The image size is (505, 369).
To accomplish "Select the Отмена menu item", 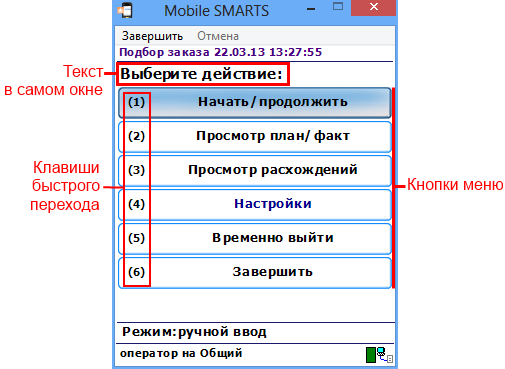I will coord(218,36).
